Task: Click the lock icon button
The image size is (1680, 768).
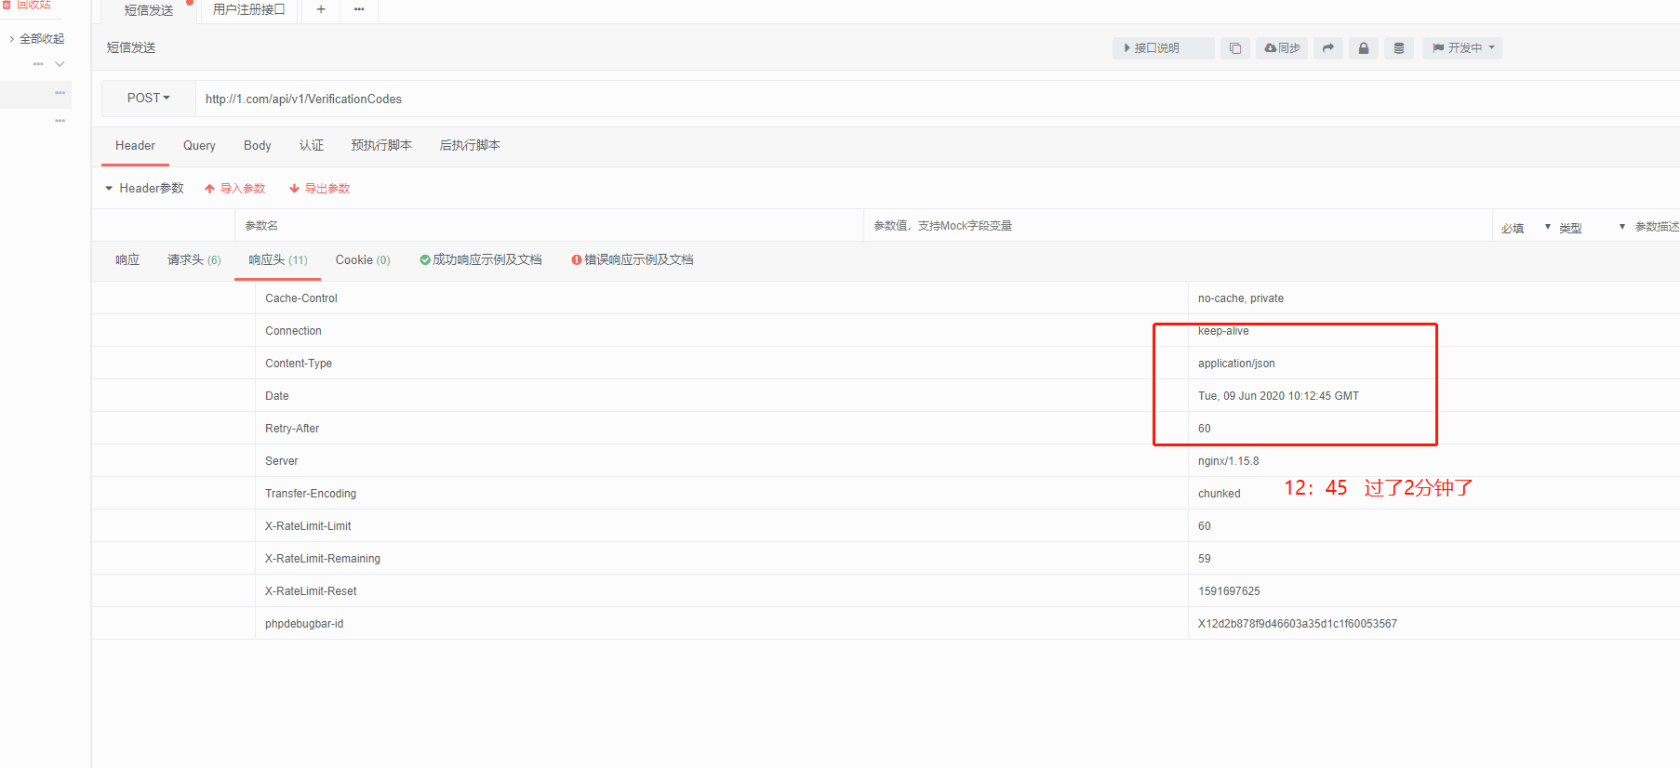Action: click(x=1363, y=48)
